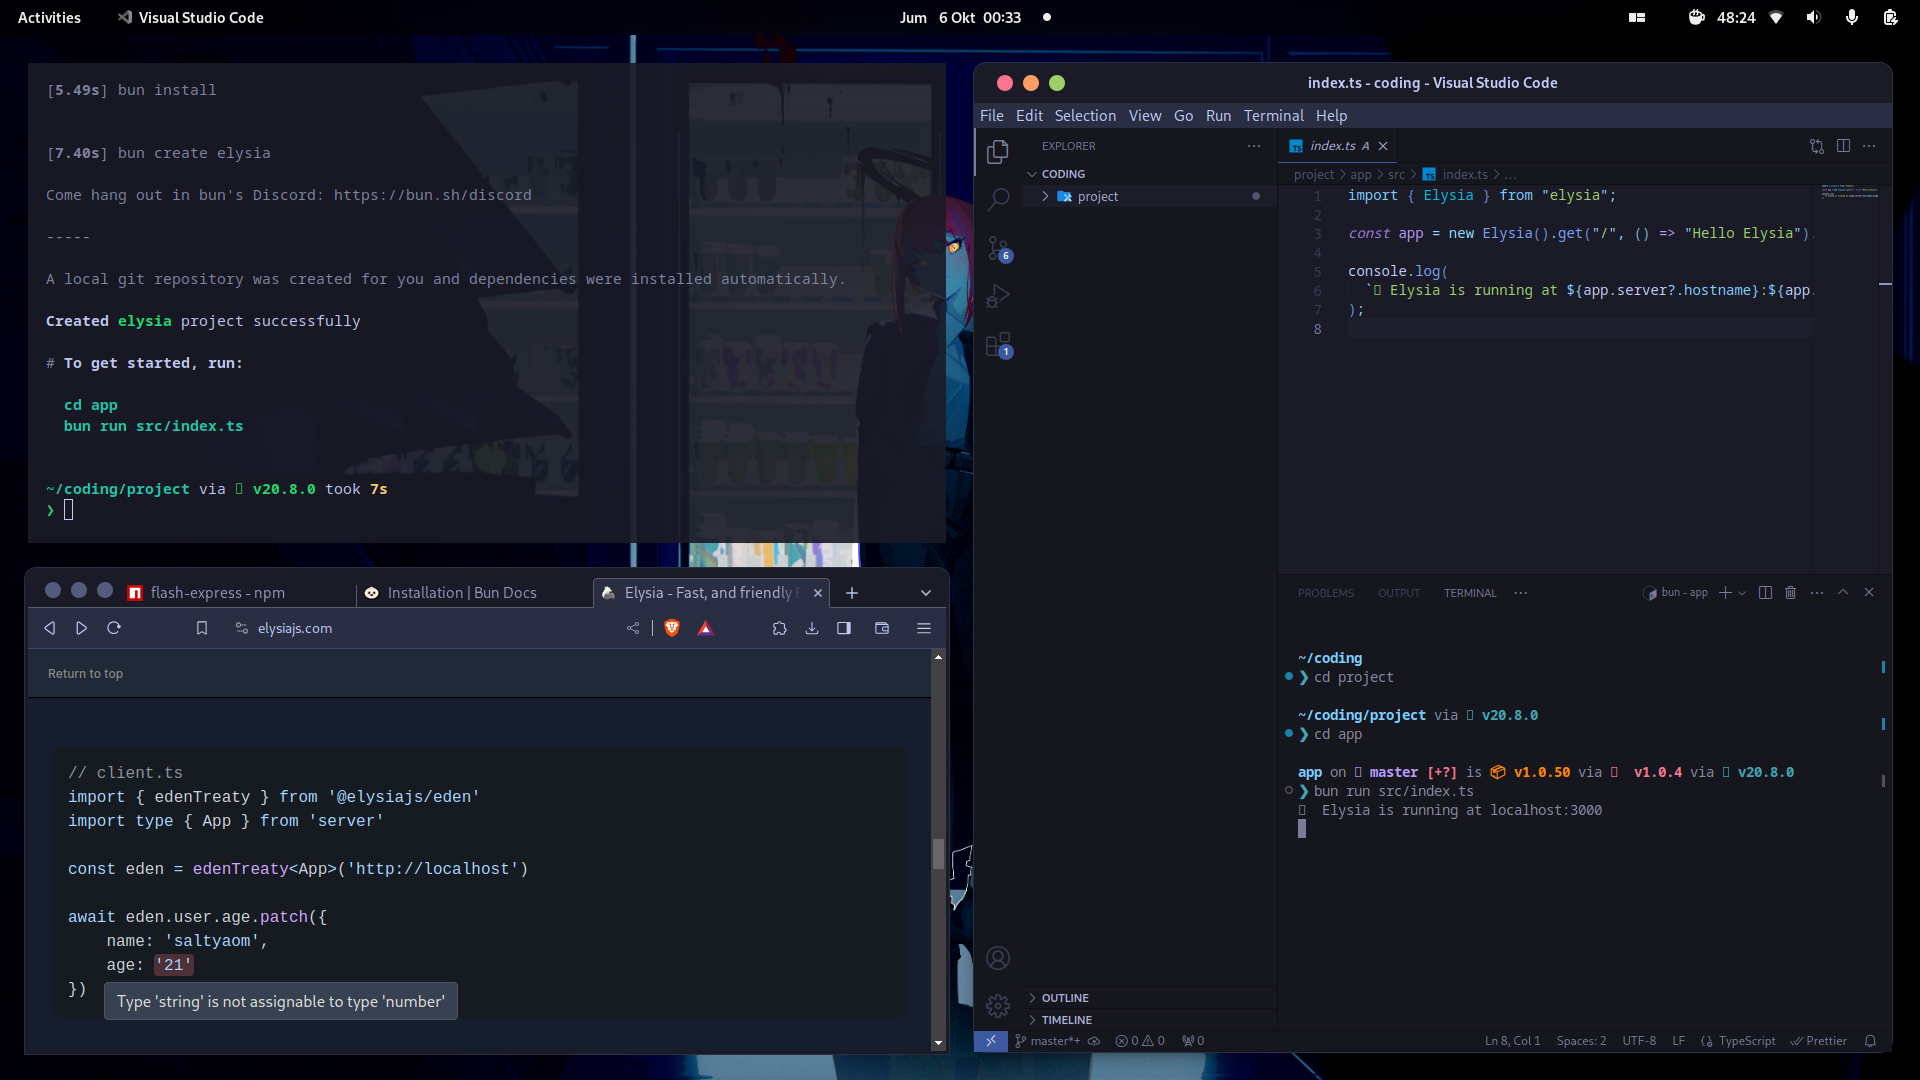This screenshot has width=1920, height=1080.
Task: Open the Search view in the sidebar
Action: (999, 199)
